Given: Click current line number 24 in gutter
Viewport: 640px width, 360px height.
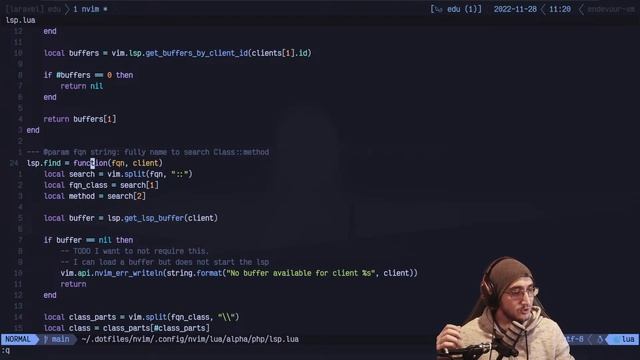Looking at the screenshot, I should pyautogui.click(x=13, y=163).
